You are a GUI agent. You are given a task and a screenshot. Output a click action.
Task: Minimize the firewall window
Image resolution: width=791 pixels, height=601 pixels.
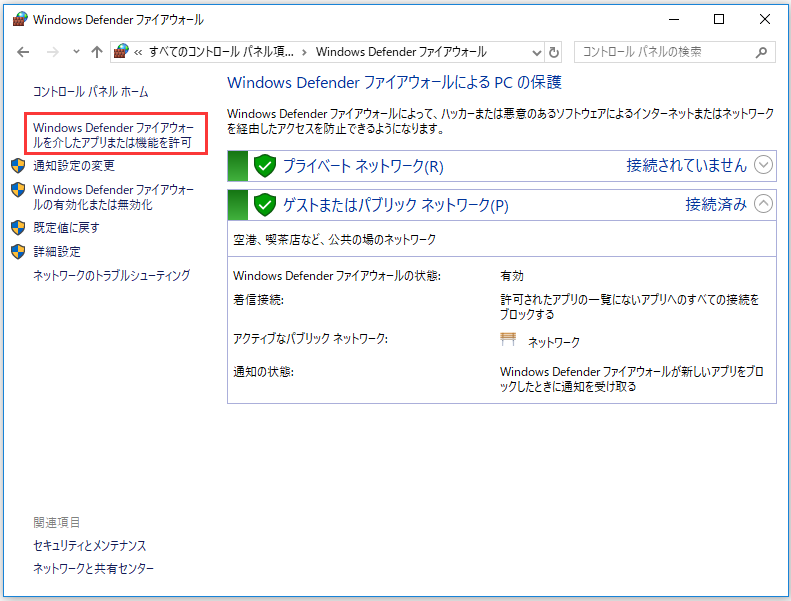click(x=673, y=19)
